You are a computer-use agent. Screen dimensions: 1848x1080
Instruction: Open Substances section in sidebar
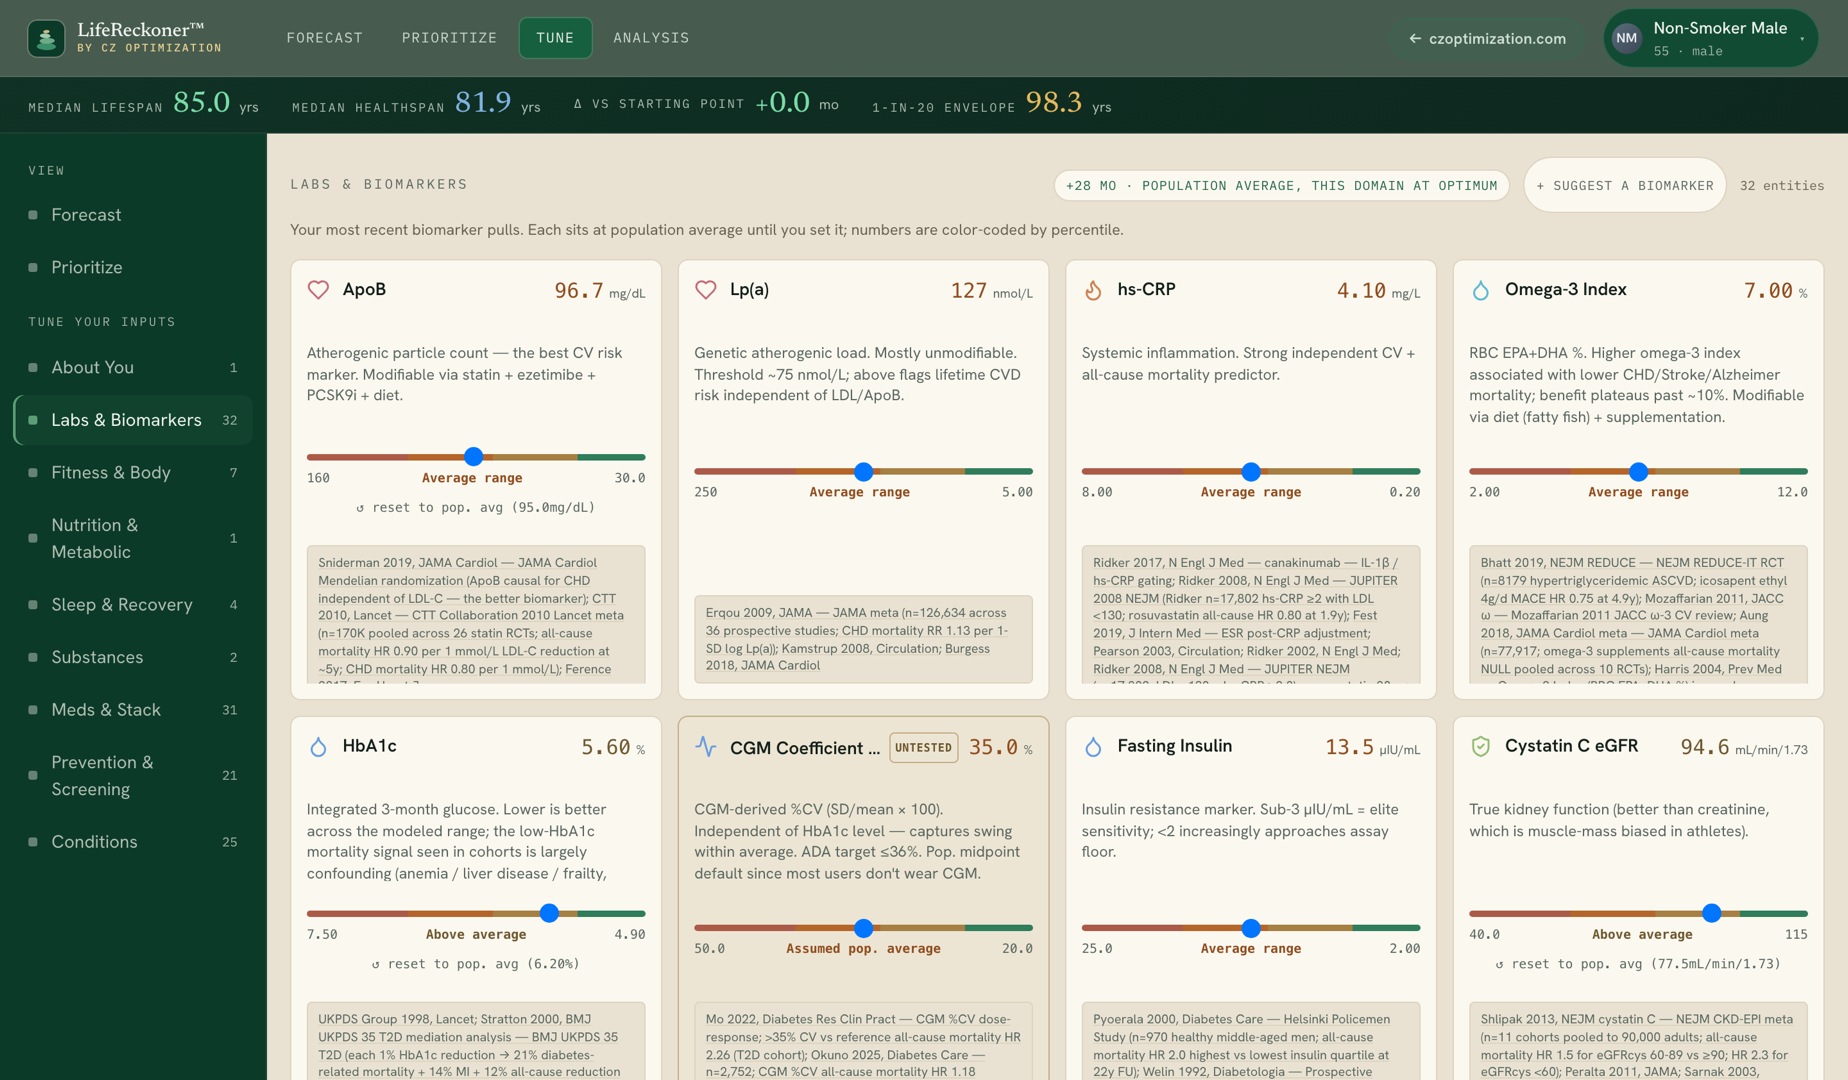tap(133, 657)
